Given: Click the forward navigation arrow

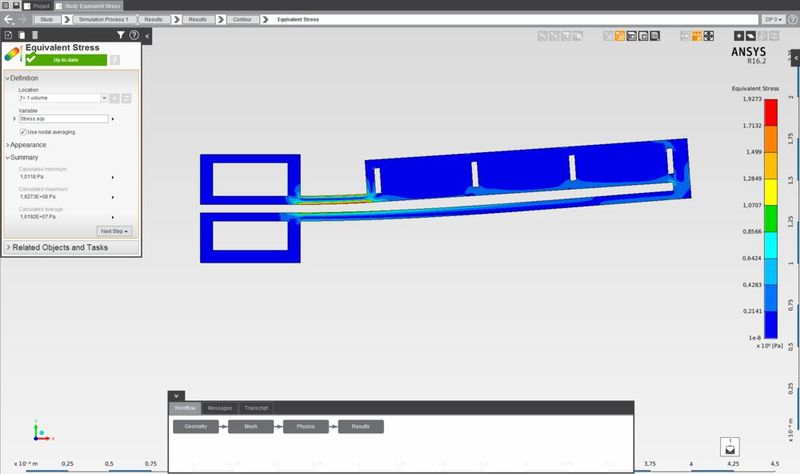Looking at the screenshot, I should point(22,19).
